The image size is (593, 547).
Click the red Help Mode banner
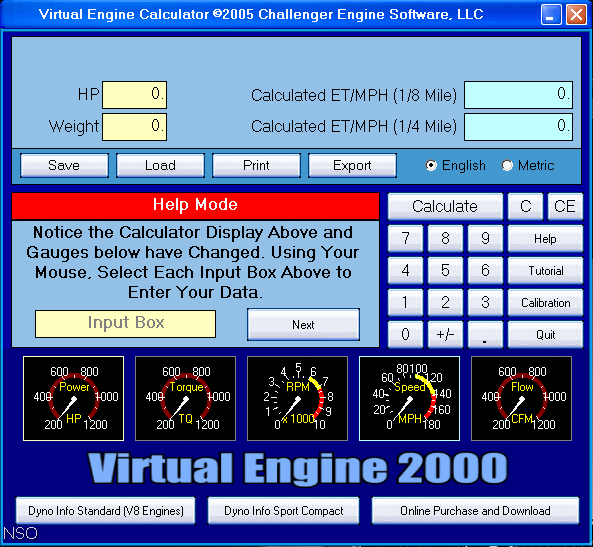(196, 206)
